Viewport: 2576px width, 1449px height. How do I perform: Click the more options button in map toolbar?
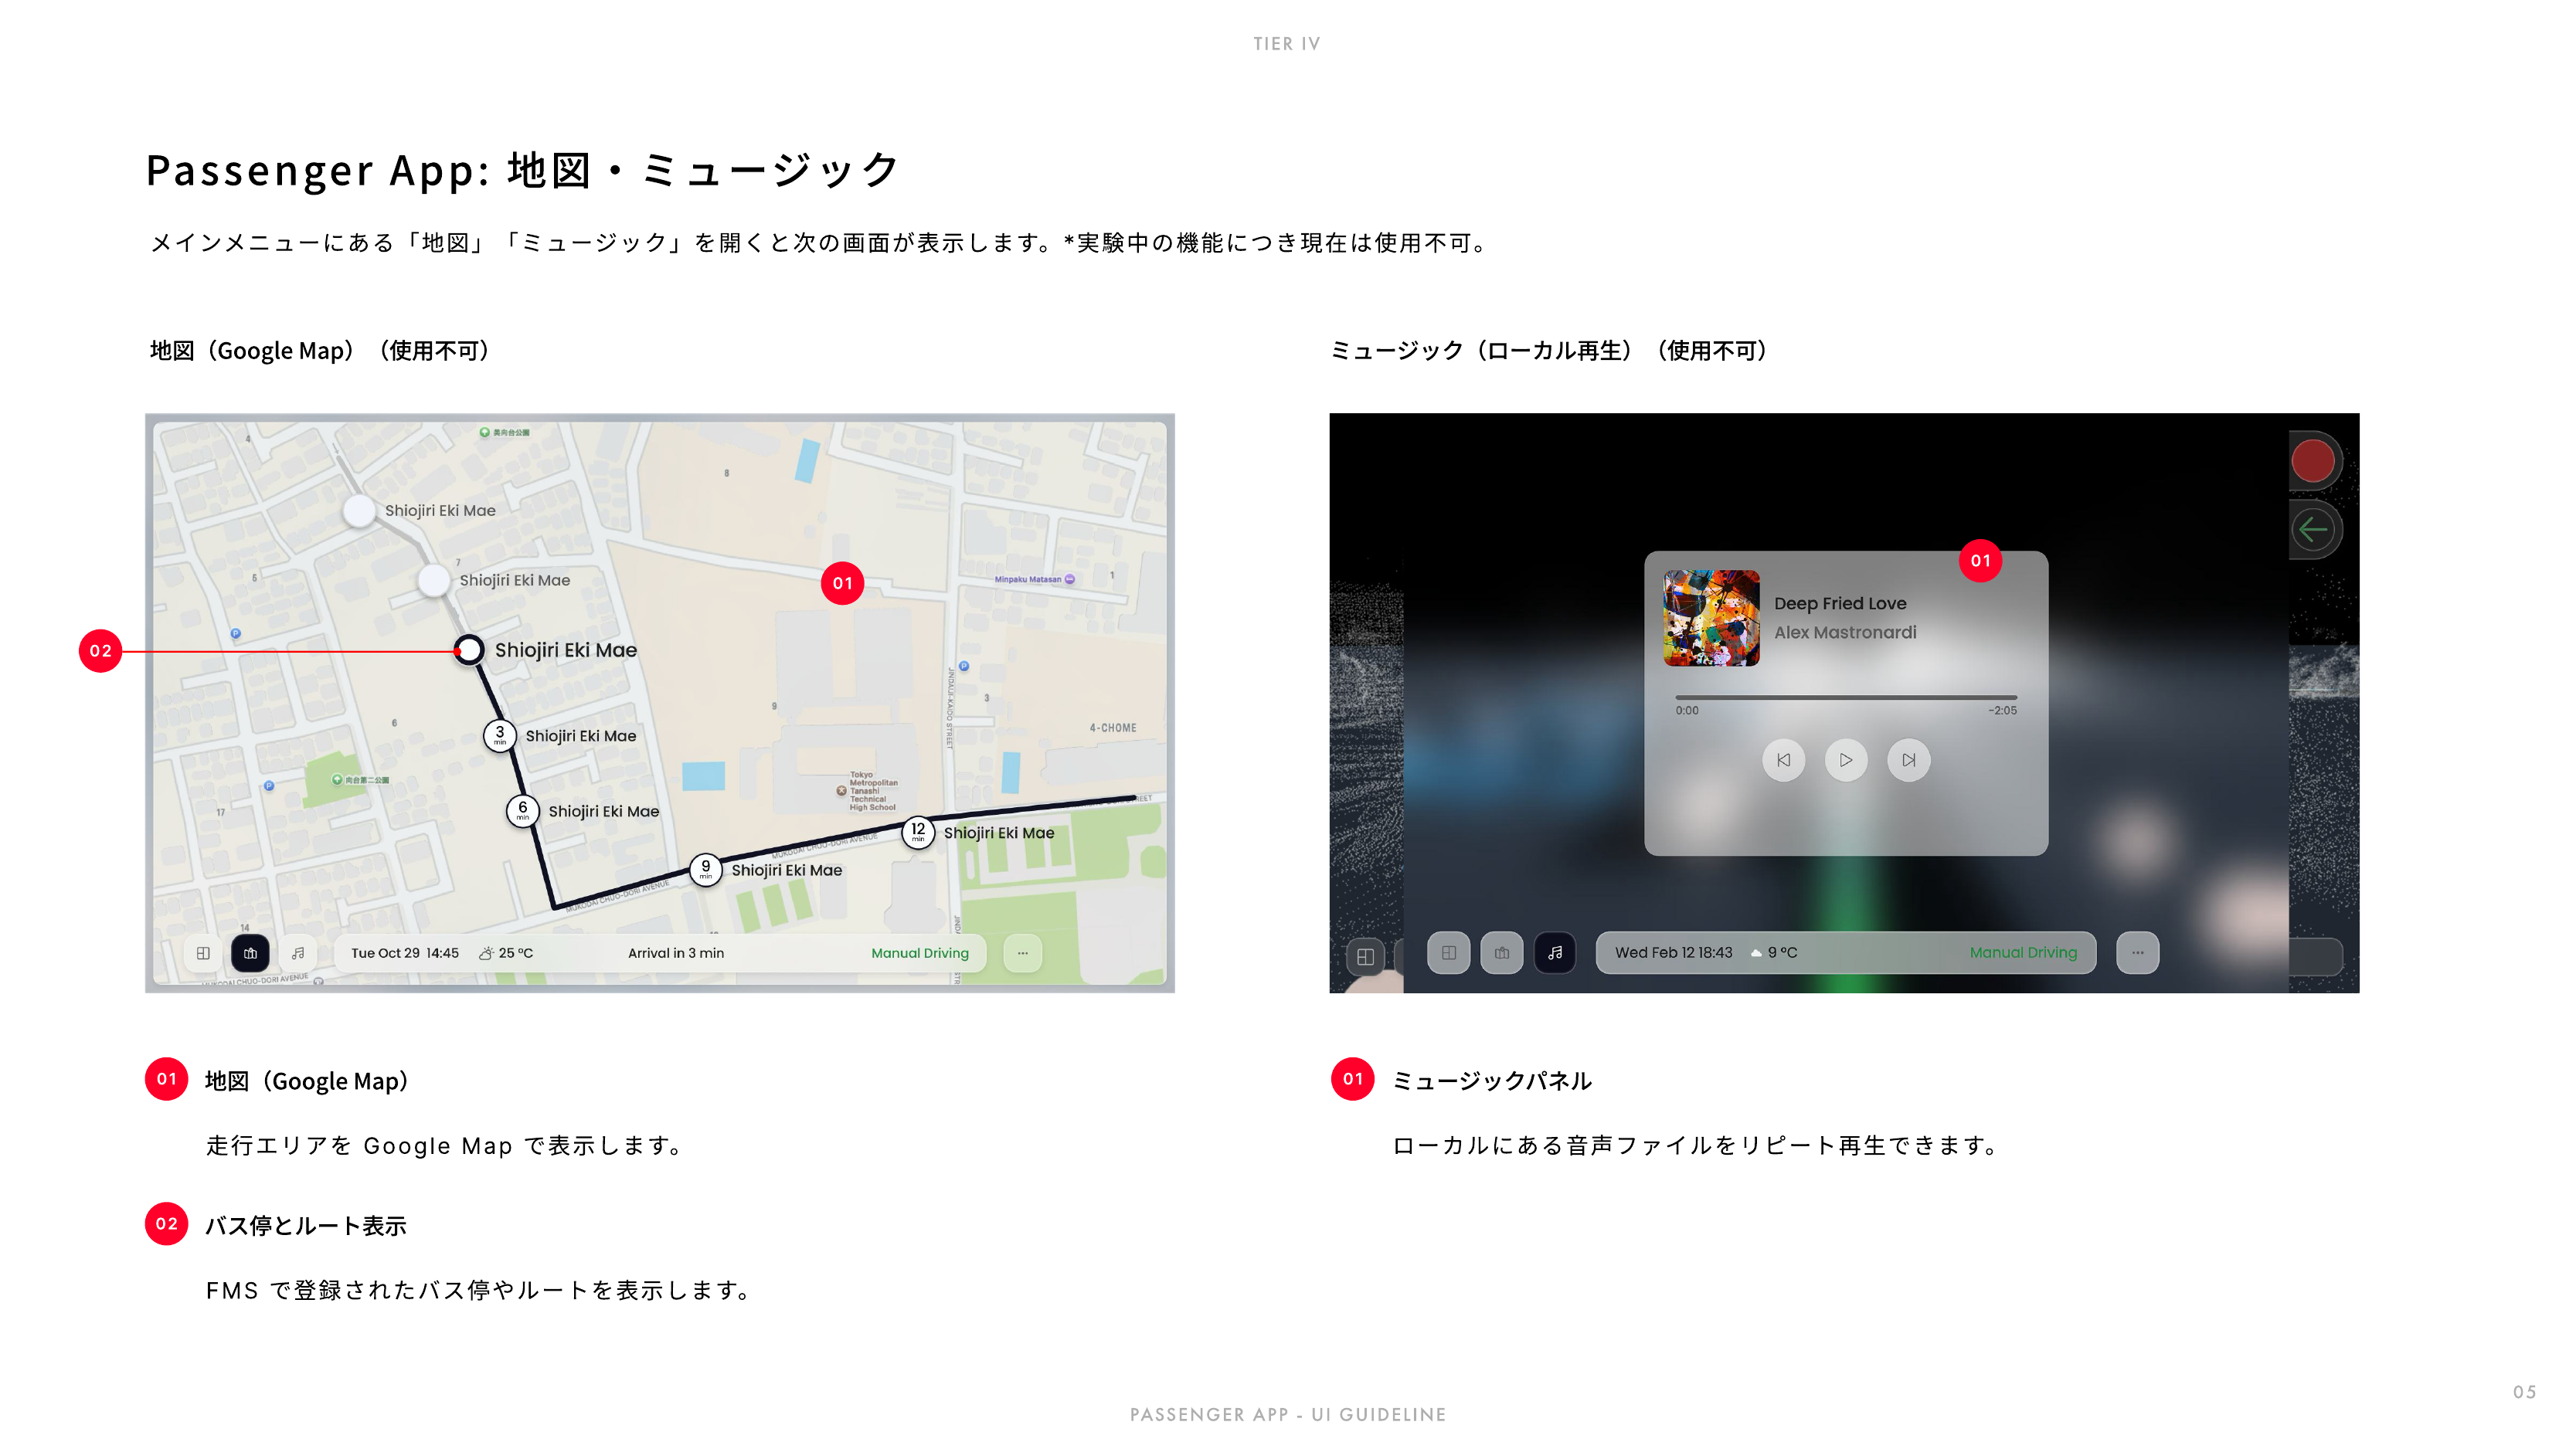pyautogui.click(x=1022, y=953)
